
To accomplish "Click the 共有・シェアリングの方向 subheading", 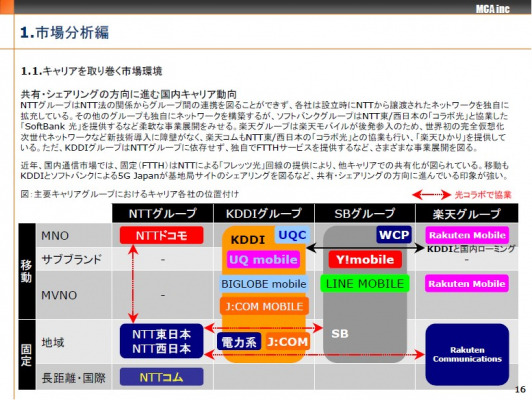I will pos(129,94).
